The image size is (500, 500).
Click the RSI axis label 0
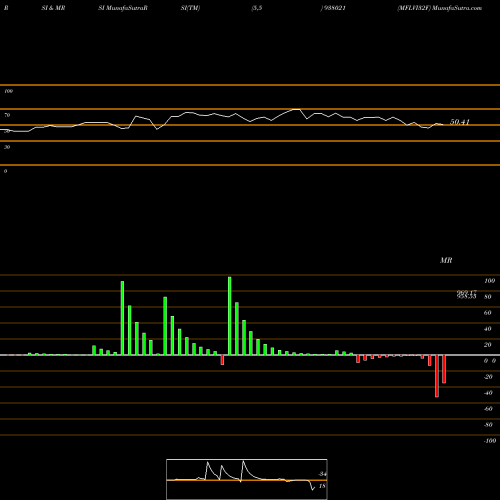pyautogui.click(x=5, y=171)
